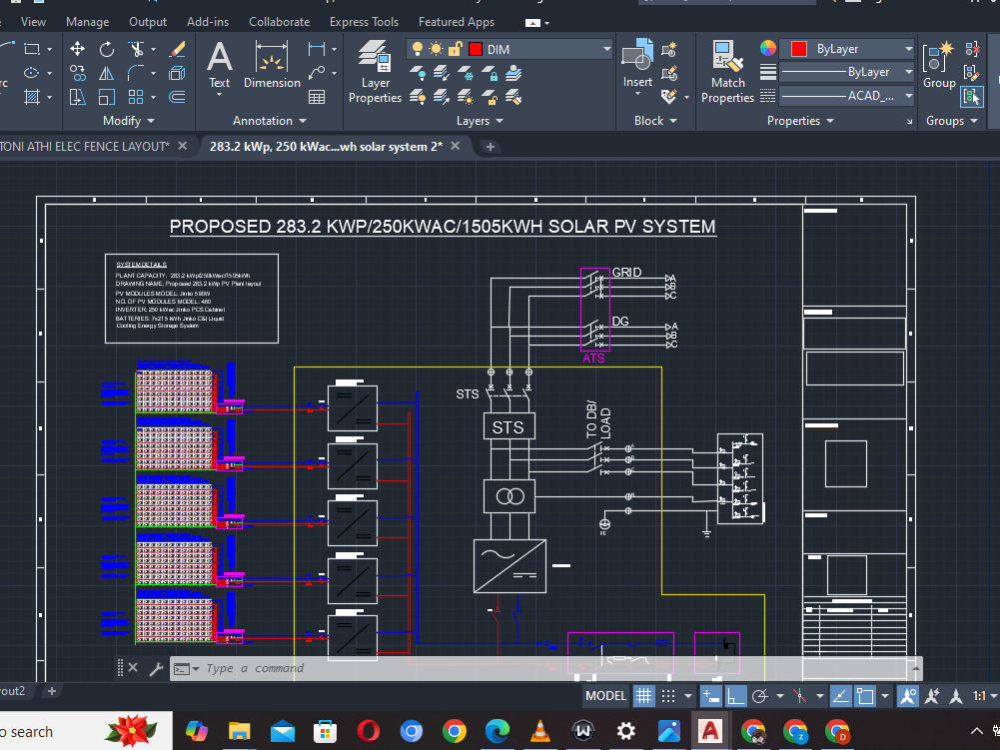Insert a Table from Annotation panel
The image size is (1000, 750).
tap(316, 97)
